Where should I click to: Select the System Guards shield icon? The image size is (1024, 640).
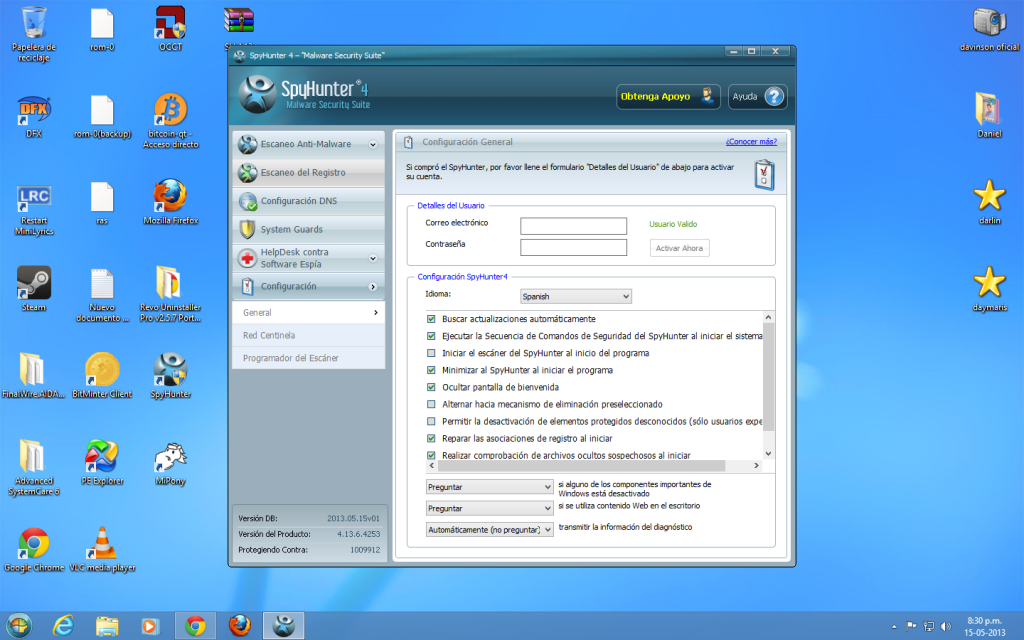(247, 230)
